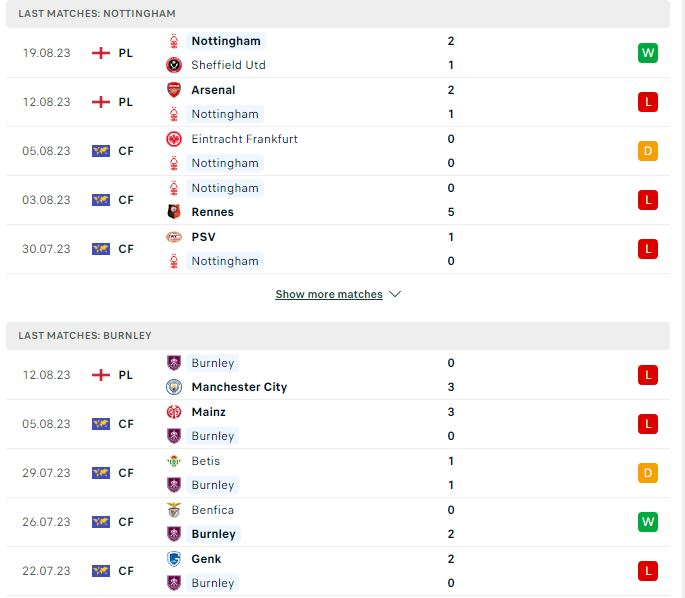This screenshot has width=685, height=598.
Task: Click the Manchester City crest icon
Action: 174,387
